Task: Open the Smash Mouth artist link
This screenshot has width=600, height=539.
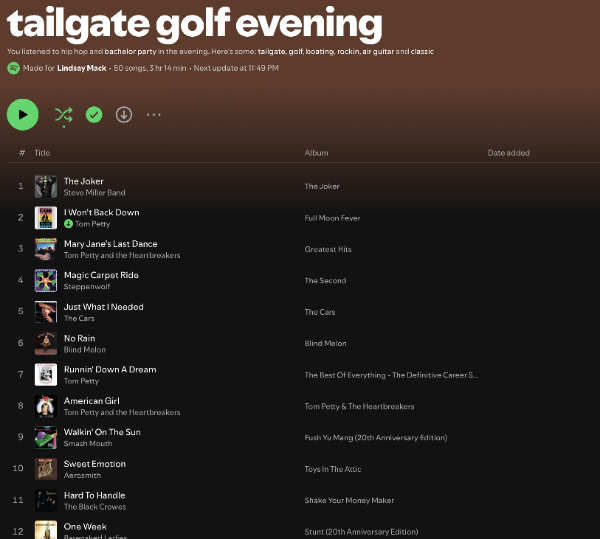Action: tap(88, 444)
